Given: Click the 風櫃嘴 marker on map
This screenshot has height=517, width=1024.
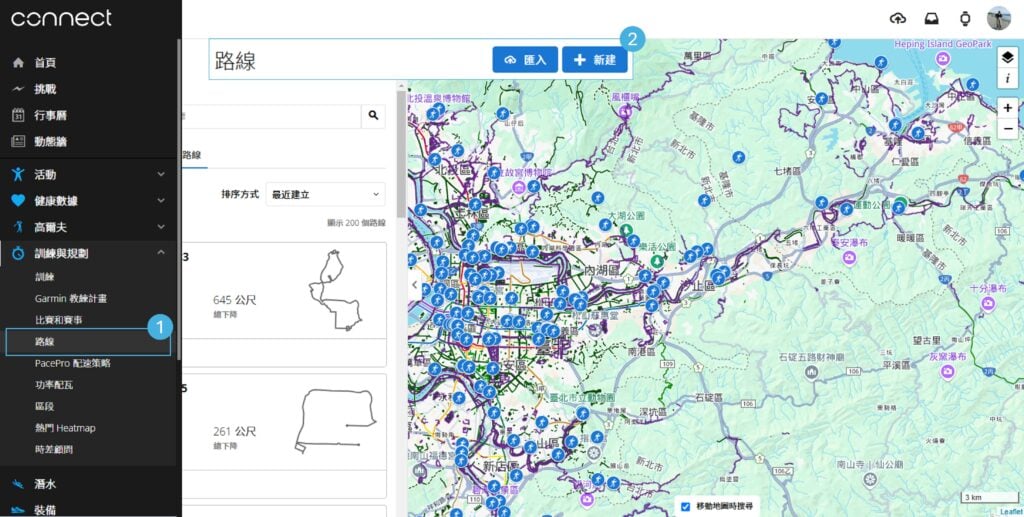Looking at the screenshot, I should pos(626,111).
